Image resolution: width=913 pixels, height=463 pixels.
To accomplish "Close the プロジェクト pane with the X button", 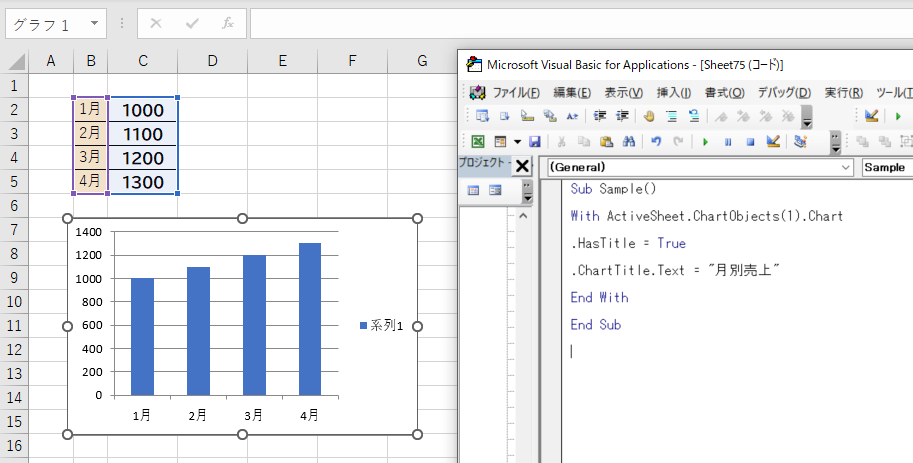I will 522,167.
